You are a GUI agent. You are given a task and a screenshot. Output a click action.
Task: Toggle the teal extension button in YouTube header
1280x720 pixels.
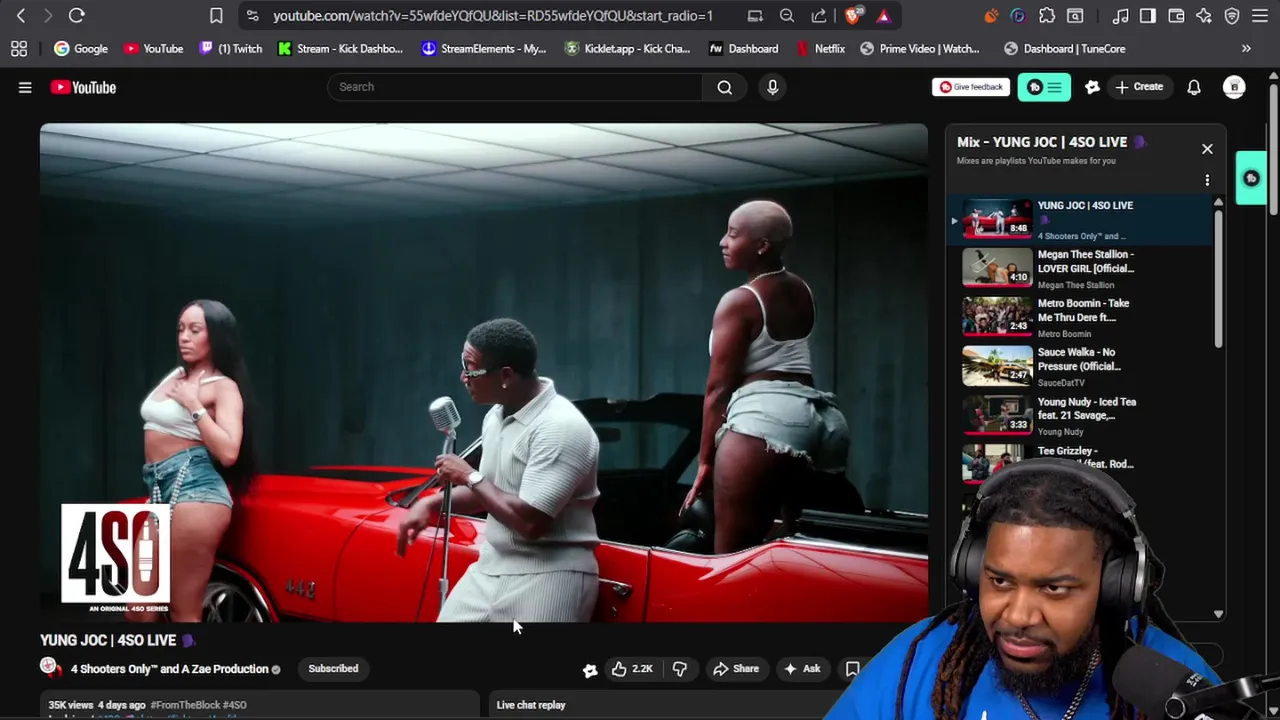point(1044,87)
